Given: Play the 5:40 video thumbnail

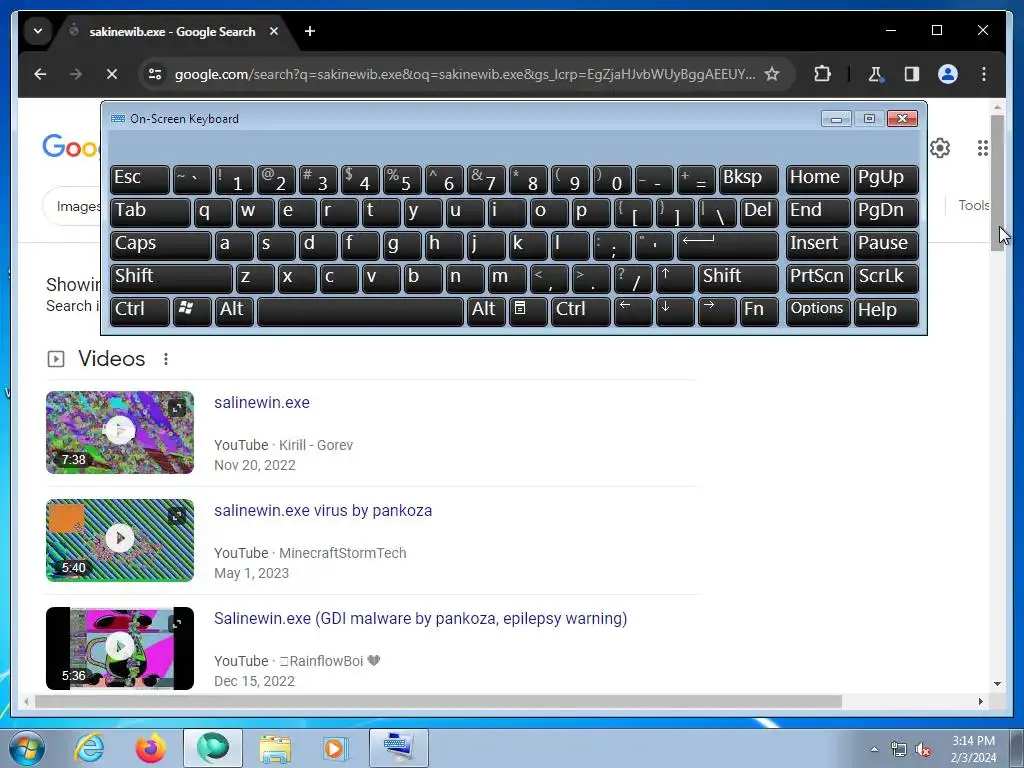Looking at the screenshot, I should 120,540.
